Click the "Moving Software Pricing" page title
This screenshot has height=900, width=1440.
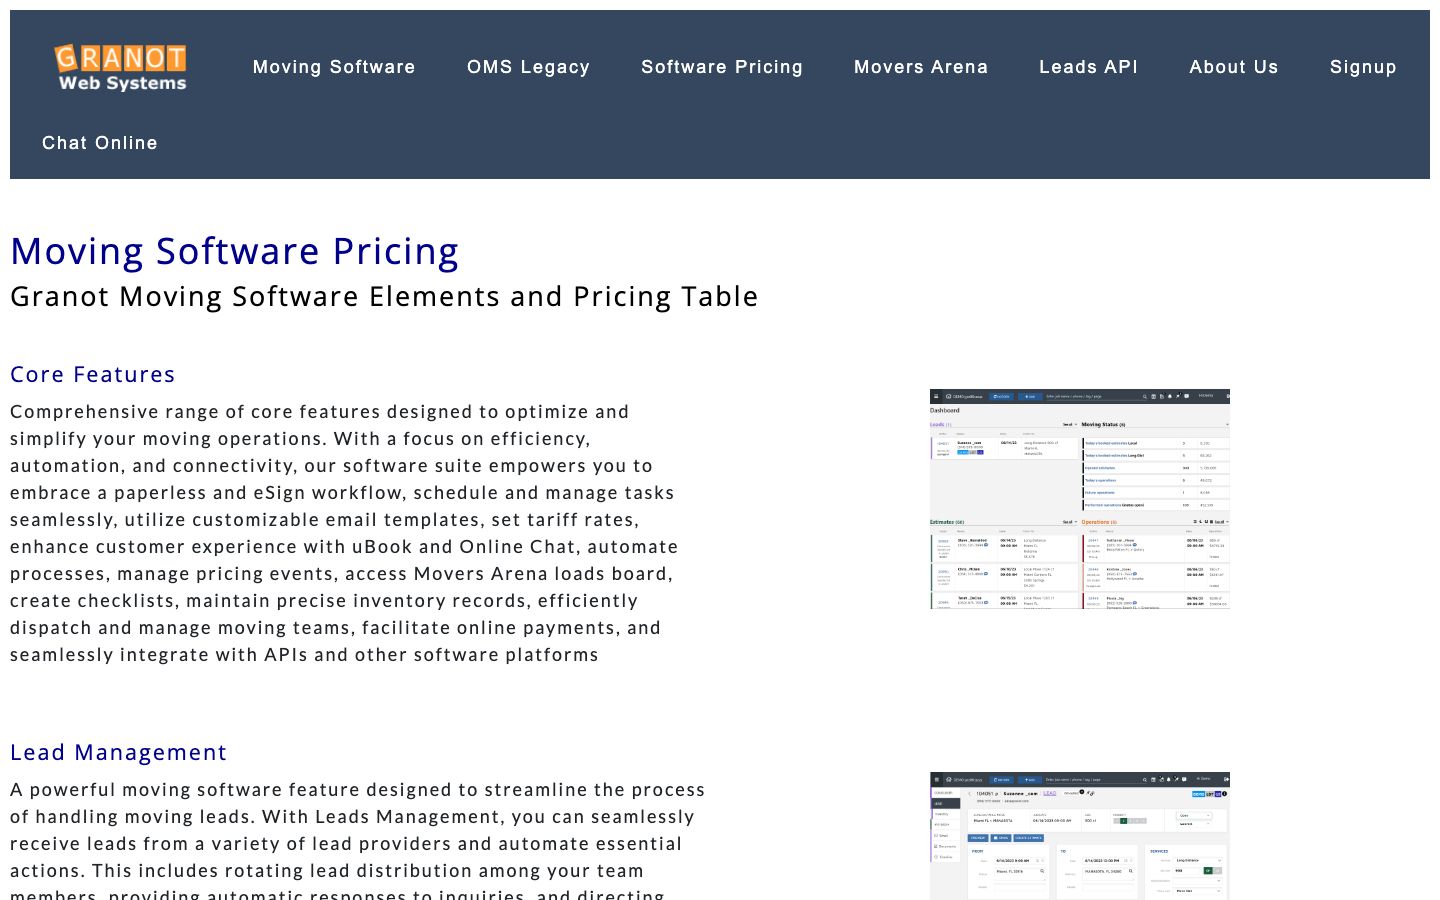pos(235,250)
